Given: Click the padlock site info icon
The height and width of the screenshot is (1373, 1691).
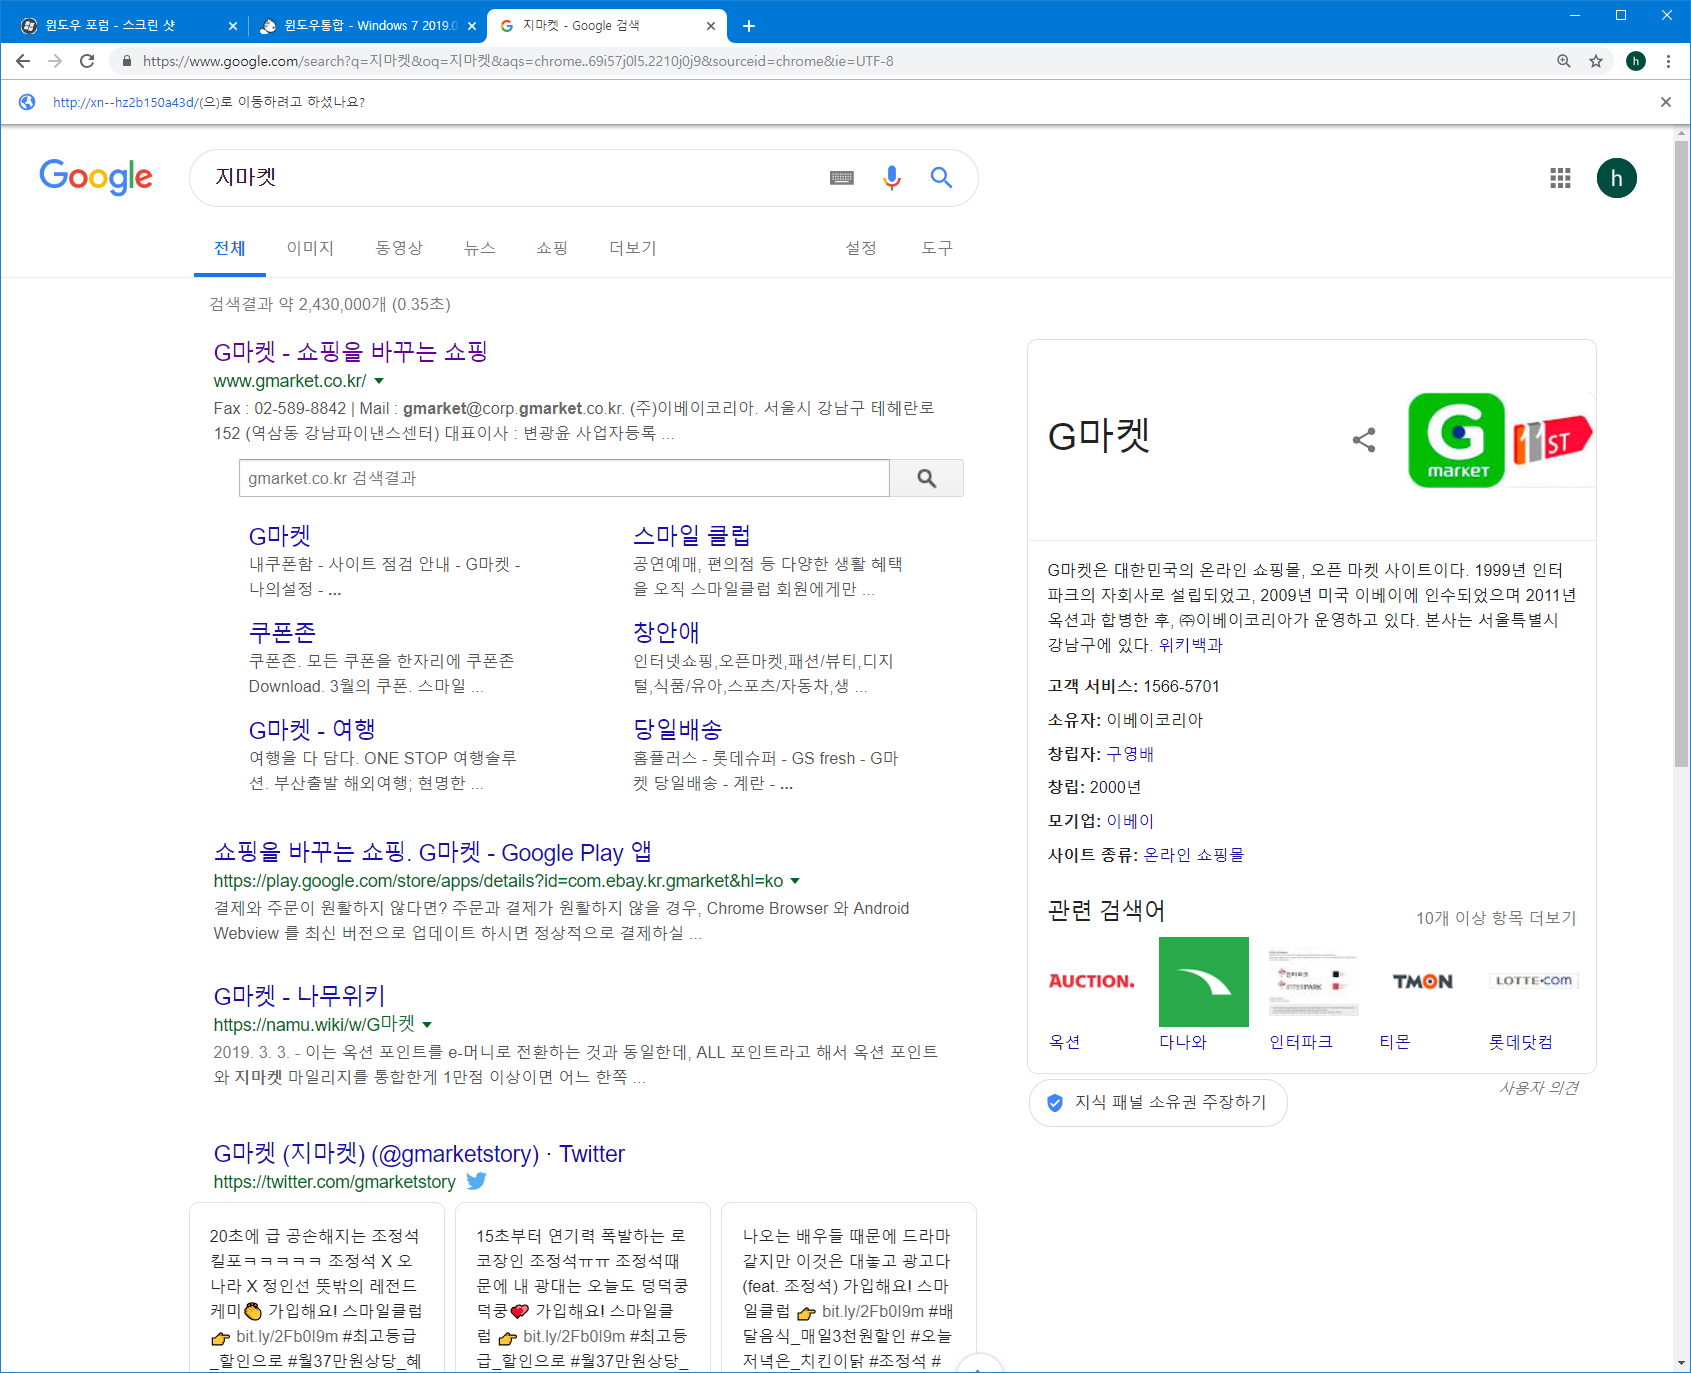Looking at the screenshot, I should coord(126,61).
